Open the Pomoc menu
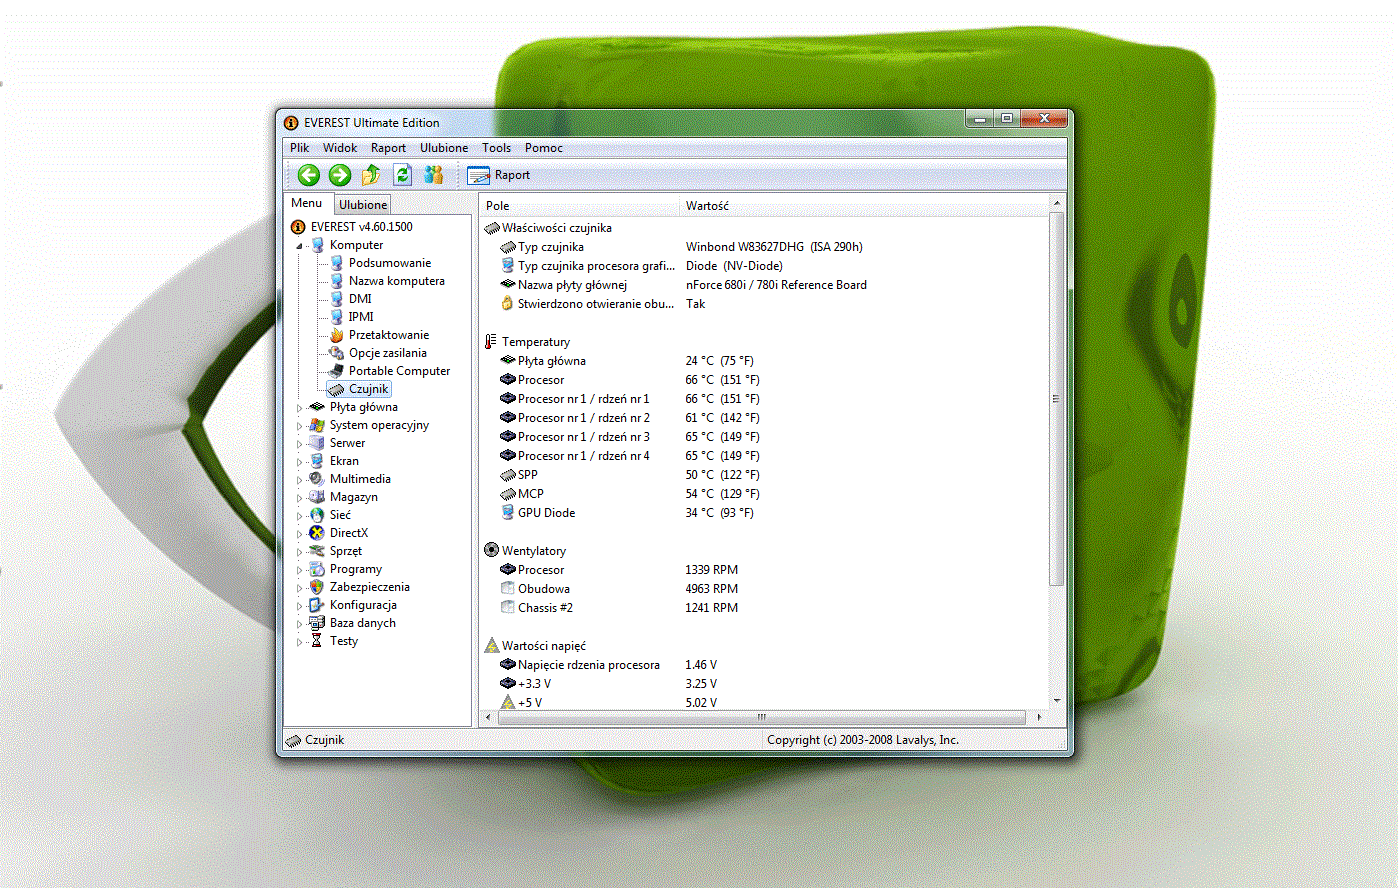1398x888 pixels. (544, 148)
